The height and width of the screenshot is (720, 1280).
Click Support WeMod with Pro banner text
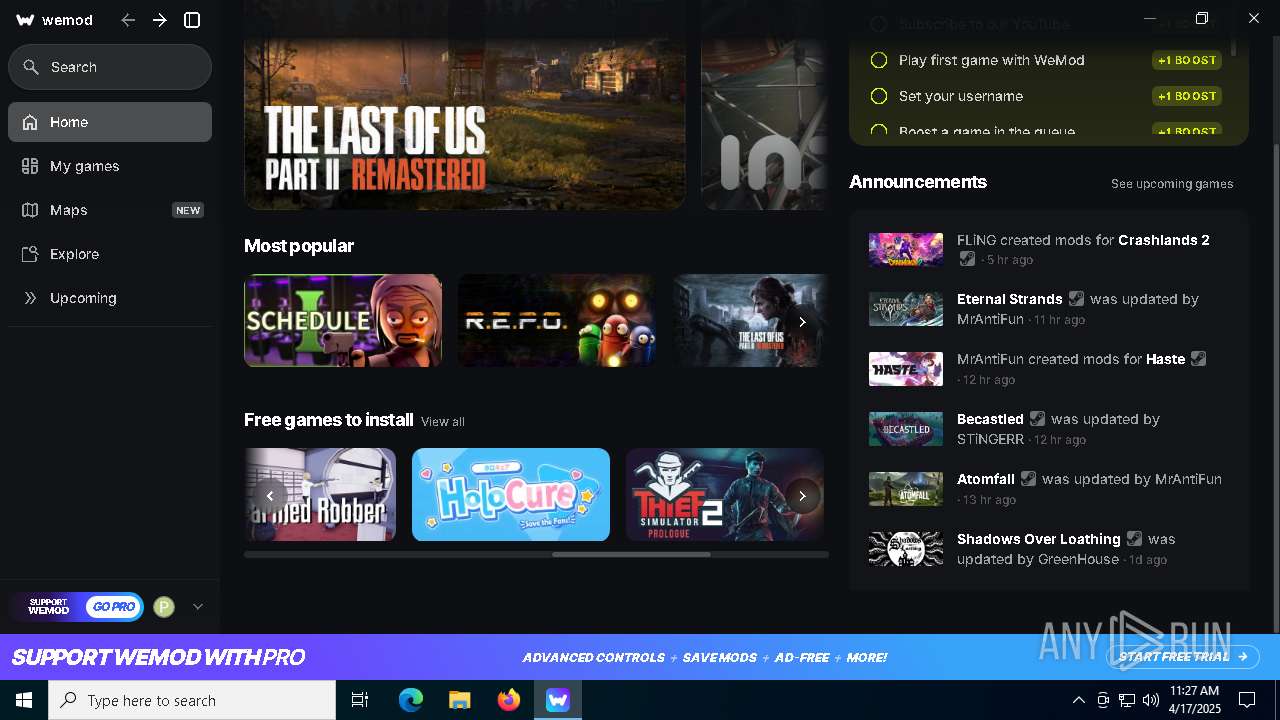[158, 657]
